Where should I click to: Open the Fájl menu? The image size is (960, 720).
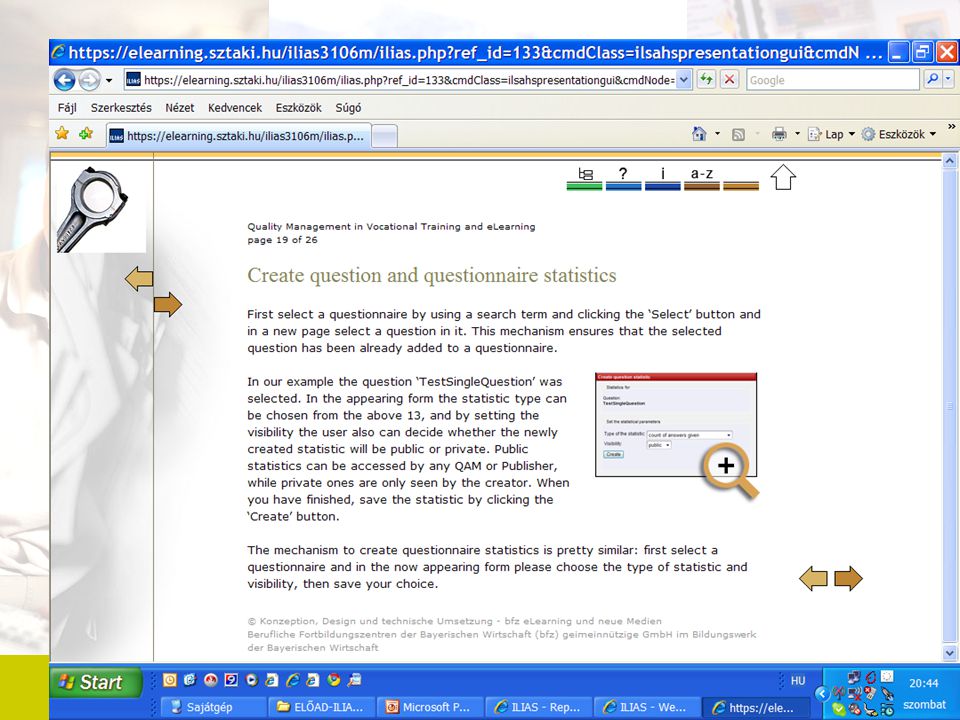tap(67, 108)
